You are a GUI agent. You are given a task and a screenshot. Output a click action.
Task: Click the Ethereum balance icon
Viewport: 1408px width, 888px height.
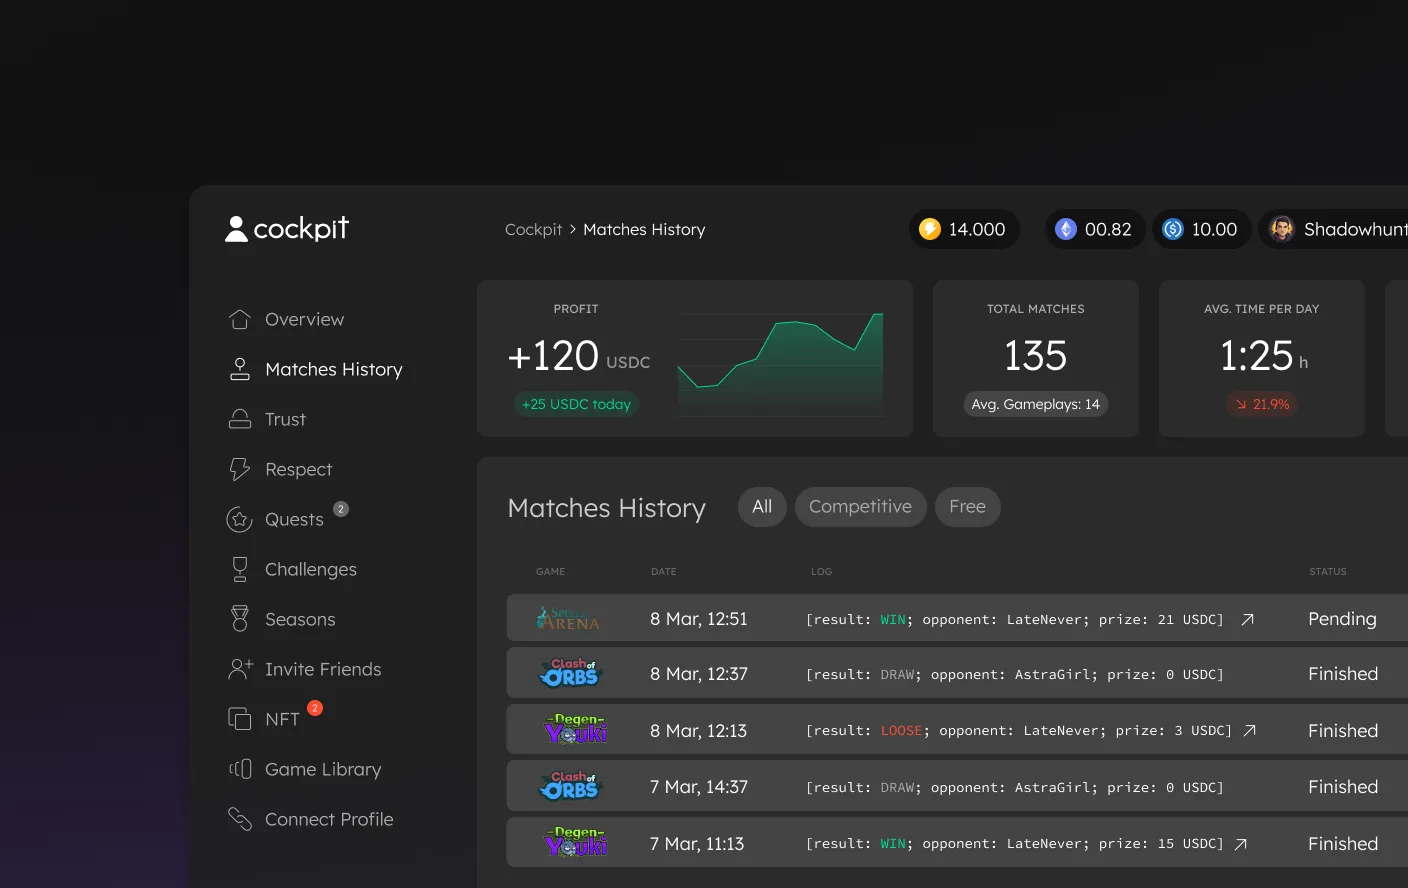click(1066, 229)
